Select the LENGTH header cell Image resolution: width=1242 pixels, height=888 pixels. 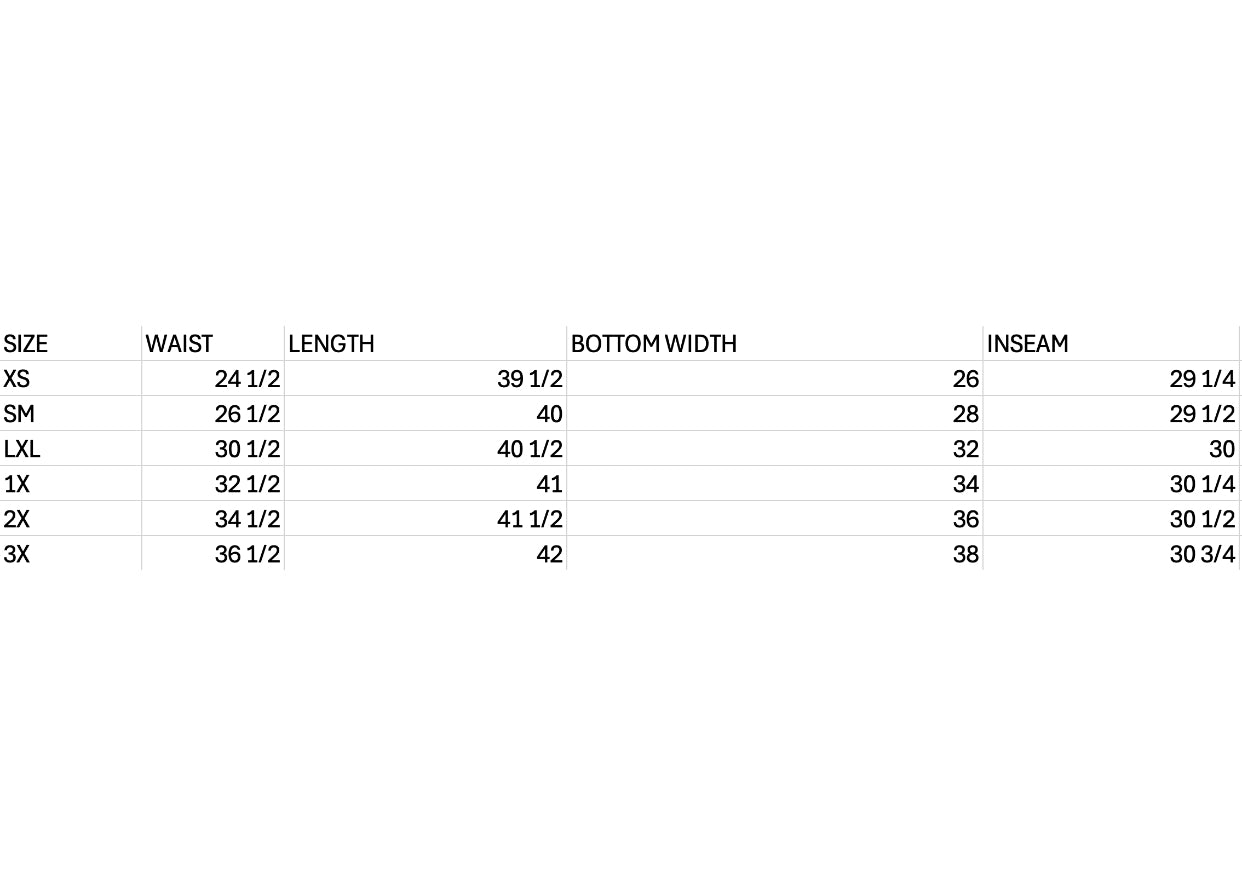point(425,343)
